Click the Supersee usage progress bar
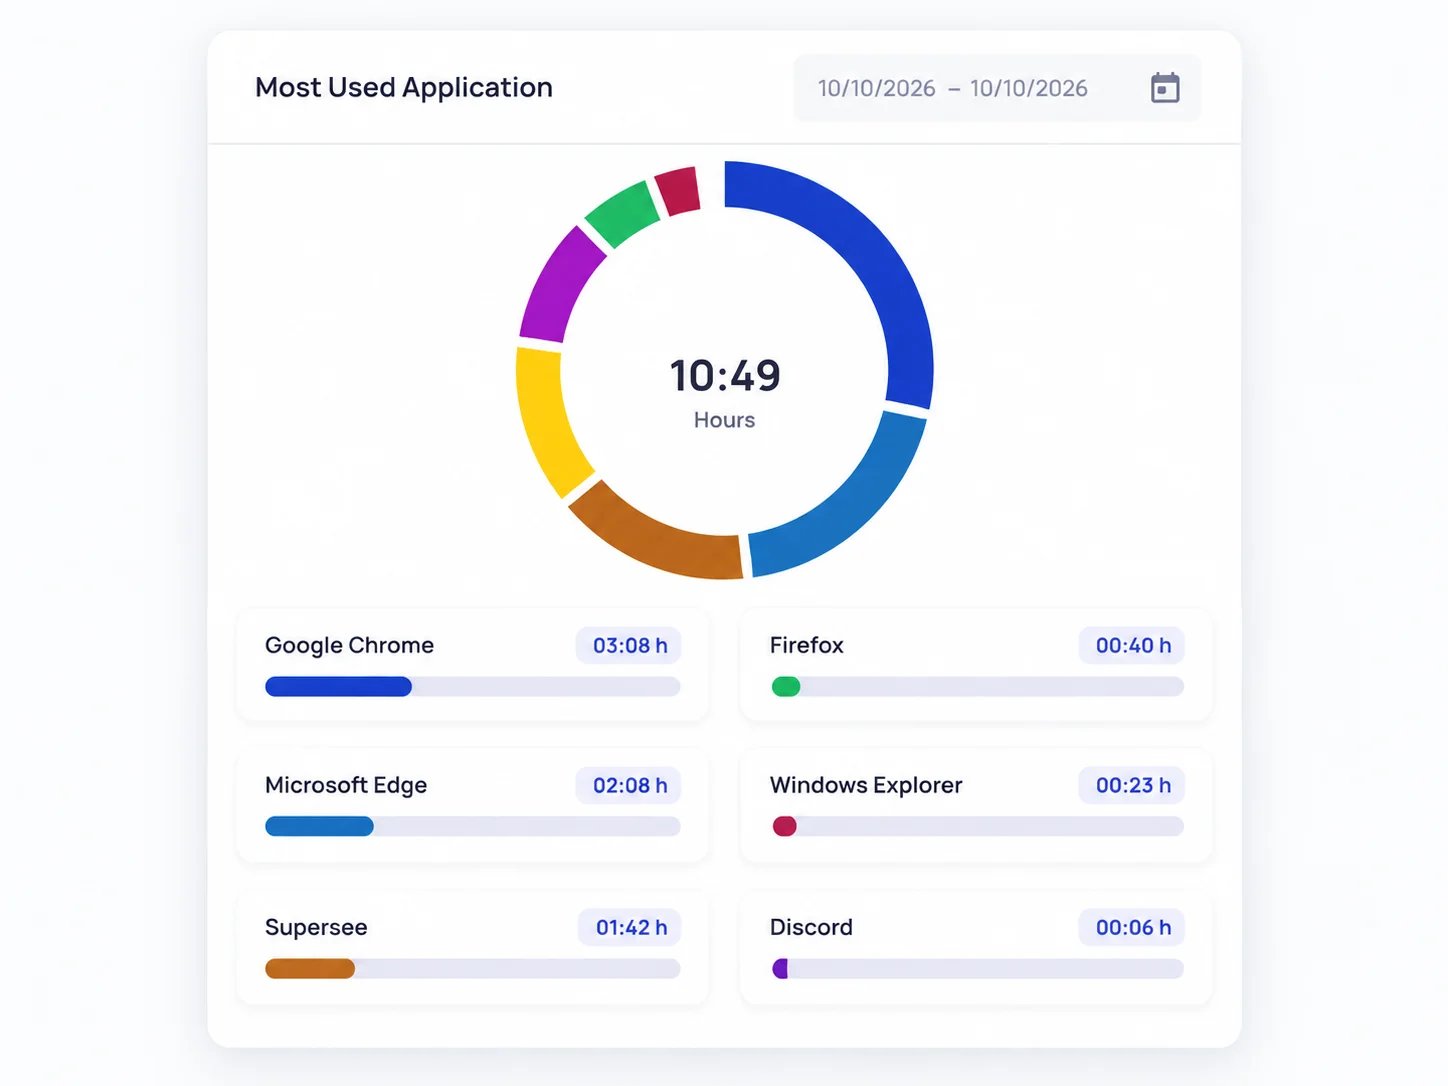Image resolution: width=1448 pixels, height=1086 pixels. point(472,968)
